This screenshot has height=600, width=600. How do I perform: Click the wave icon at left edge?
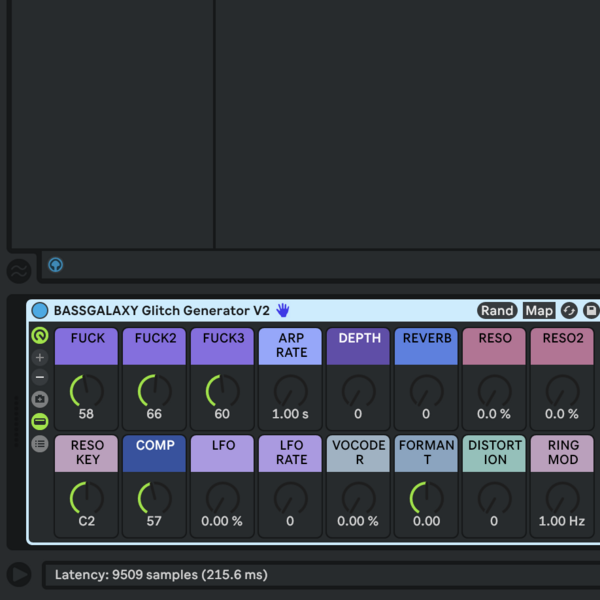pos(19,271)
